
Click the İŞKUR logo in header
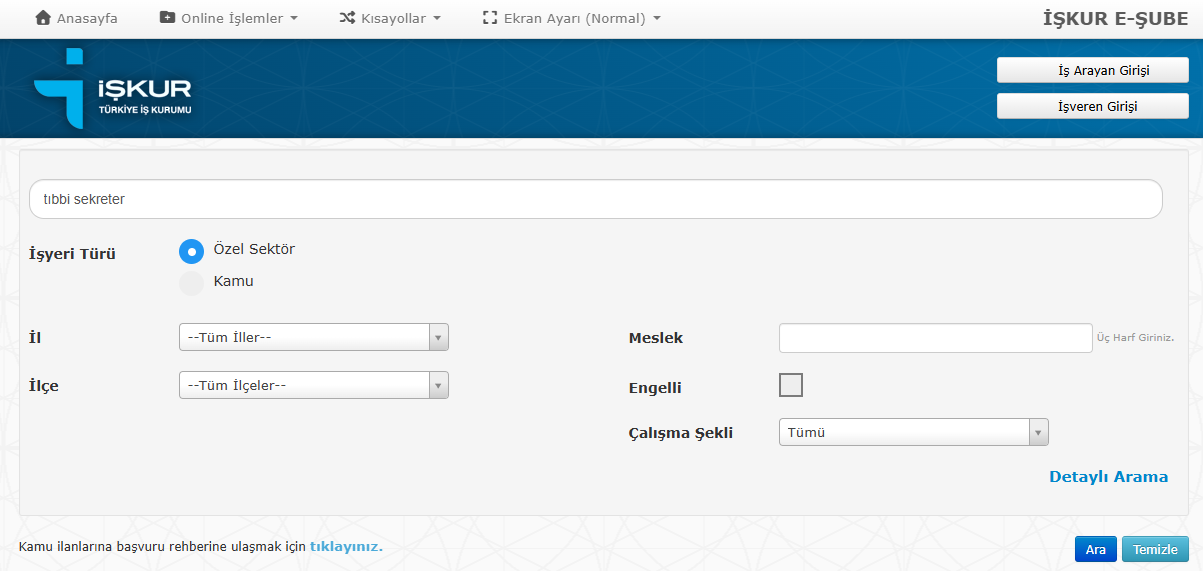pos(112,88)
